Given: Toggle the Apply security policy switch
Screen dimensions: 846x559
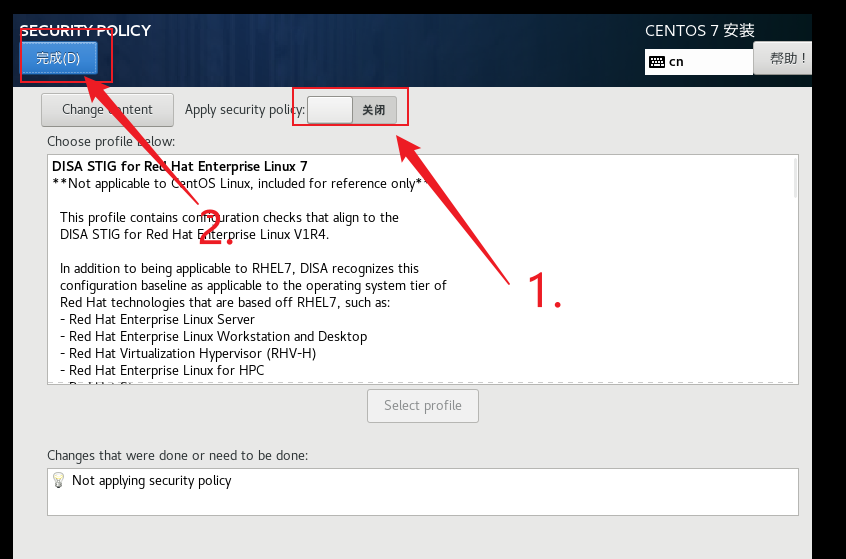Looking at the screenshot, I should (x=352, y=110).
